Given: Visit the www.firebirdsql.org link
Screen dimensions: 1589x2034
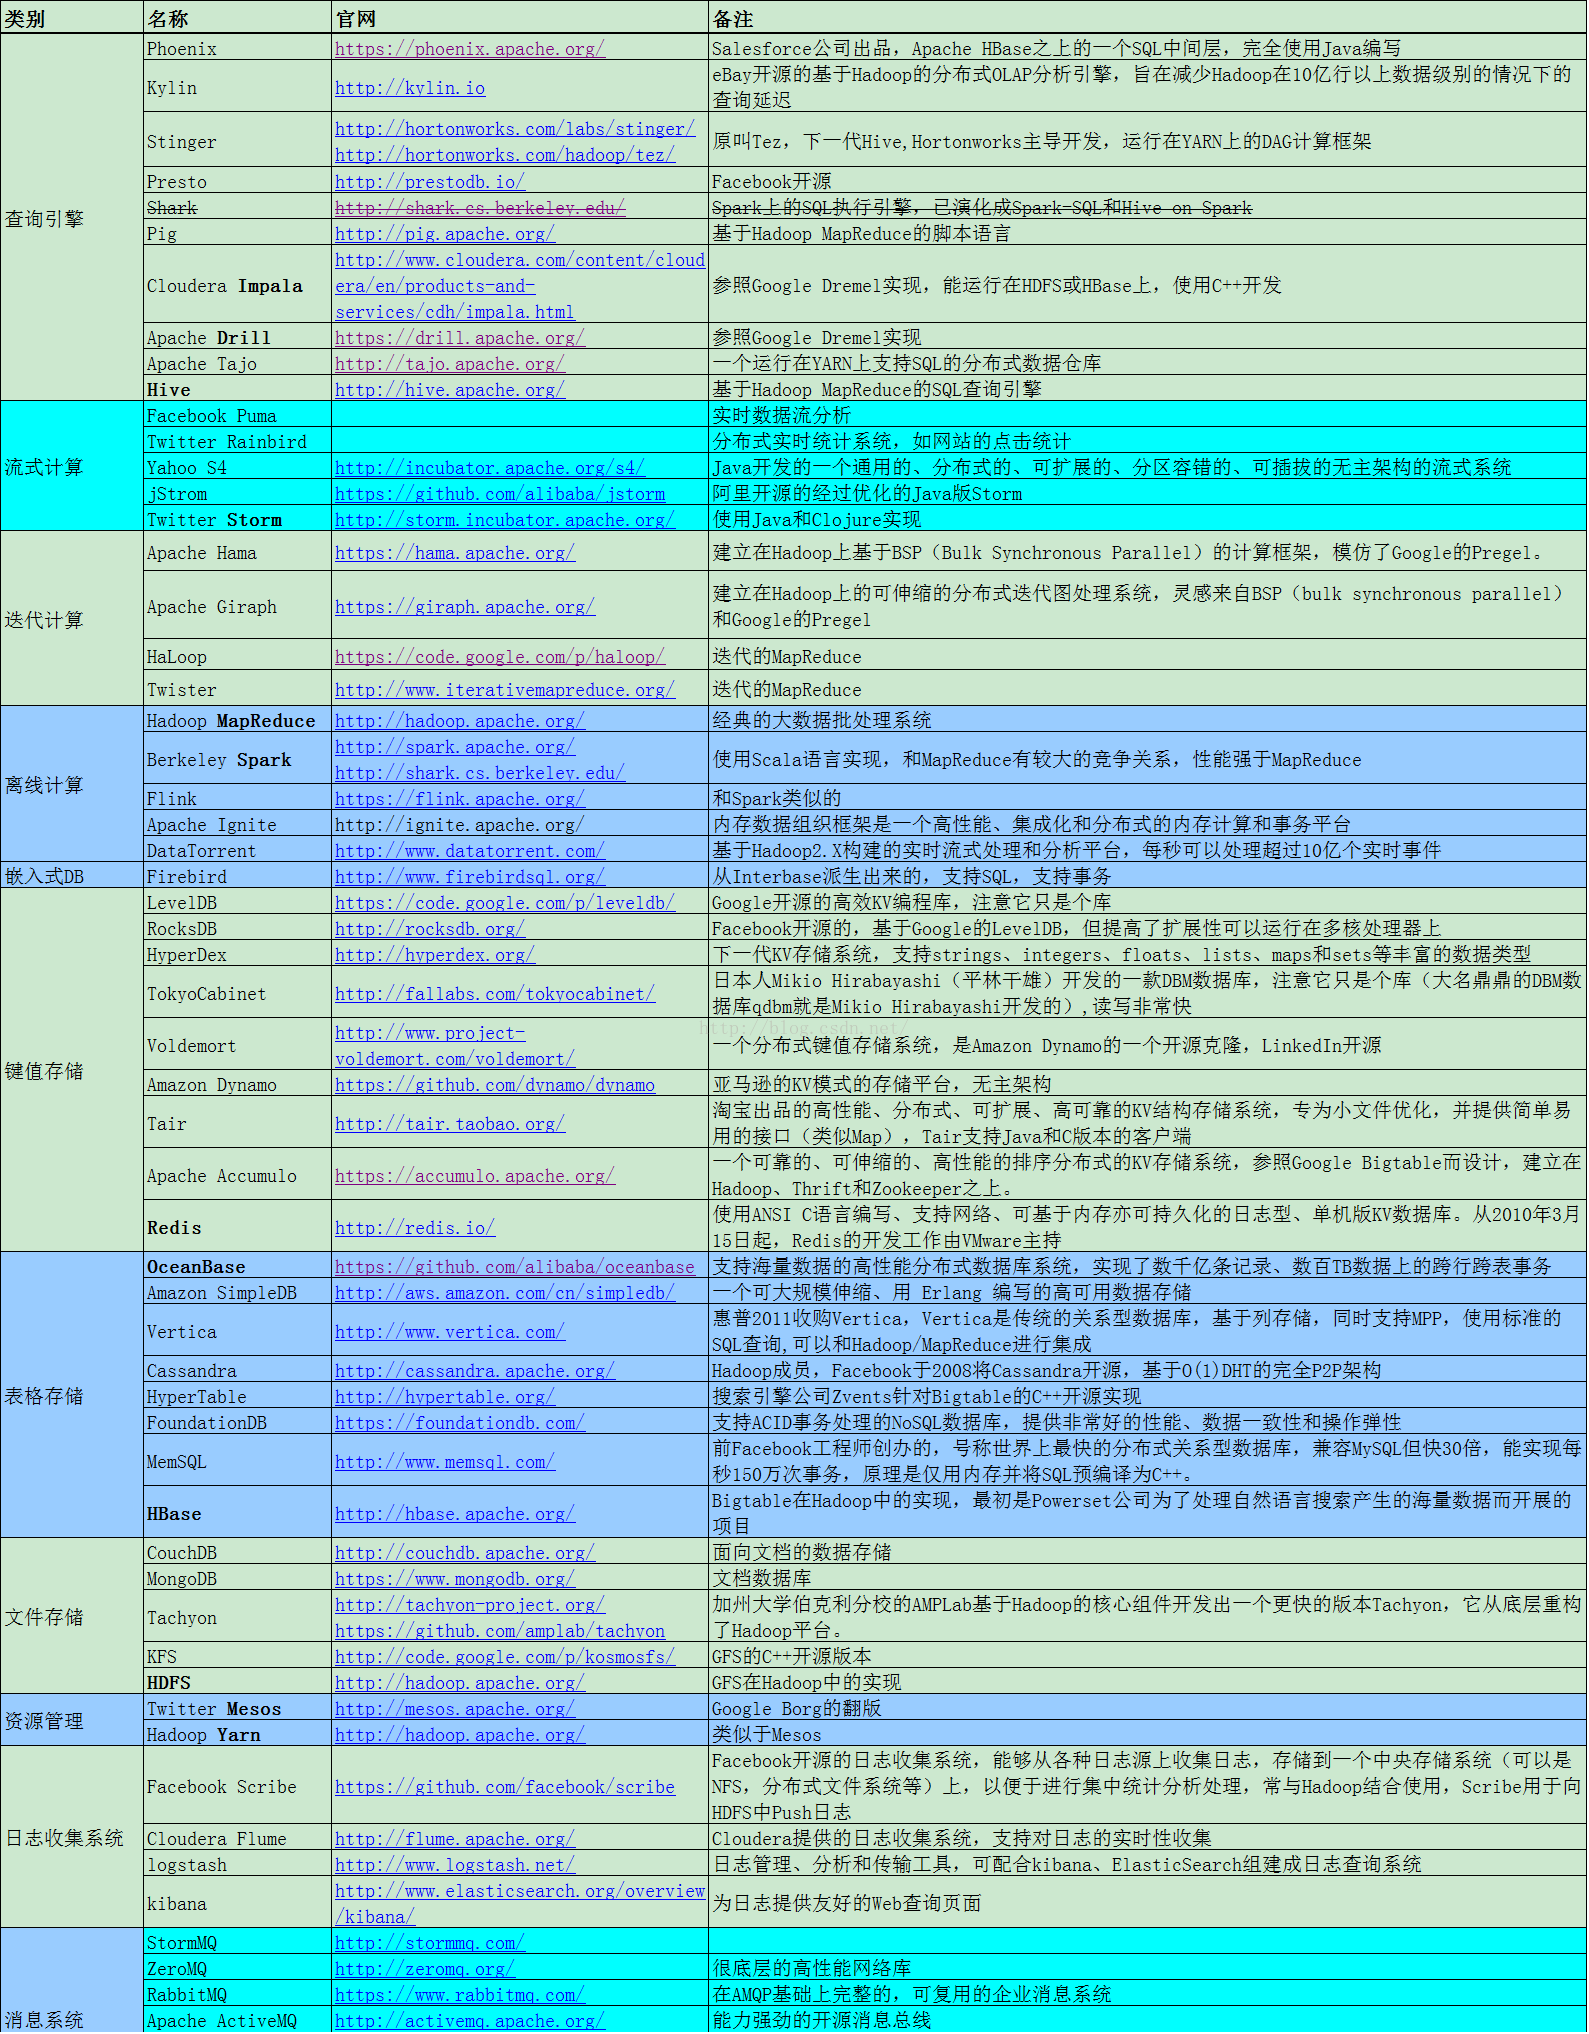Looking at the screenshot, I should coord(470,876).
